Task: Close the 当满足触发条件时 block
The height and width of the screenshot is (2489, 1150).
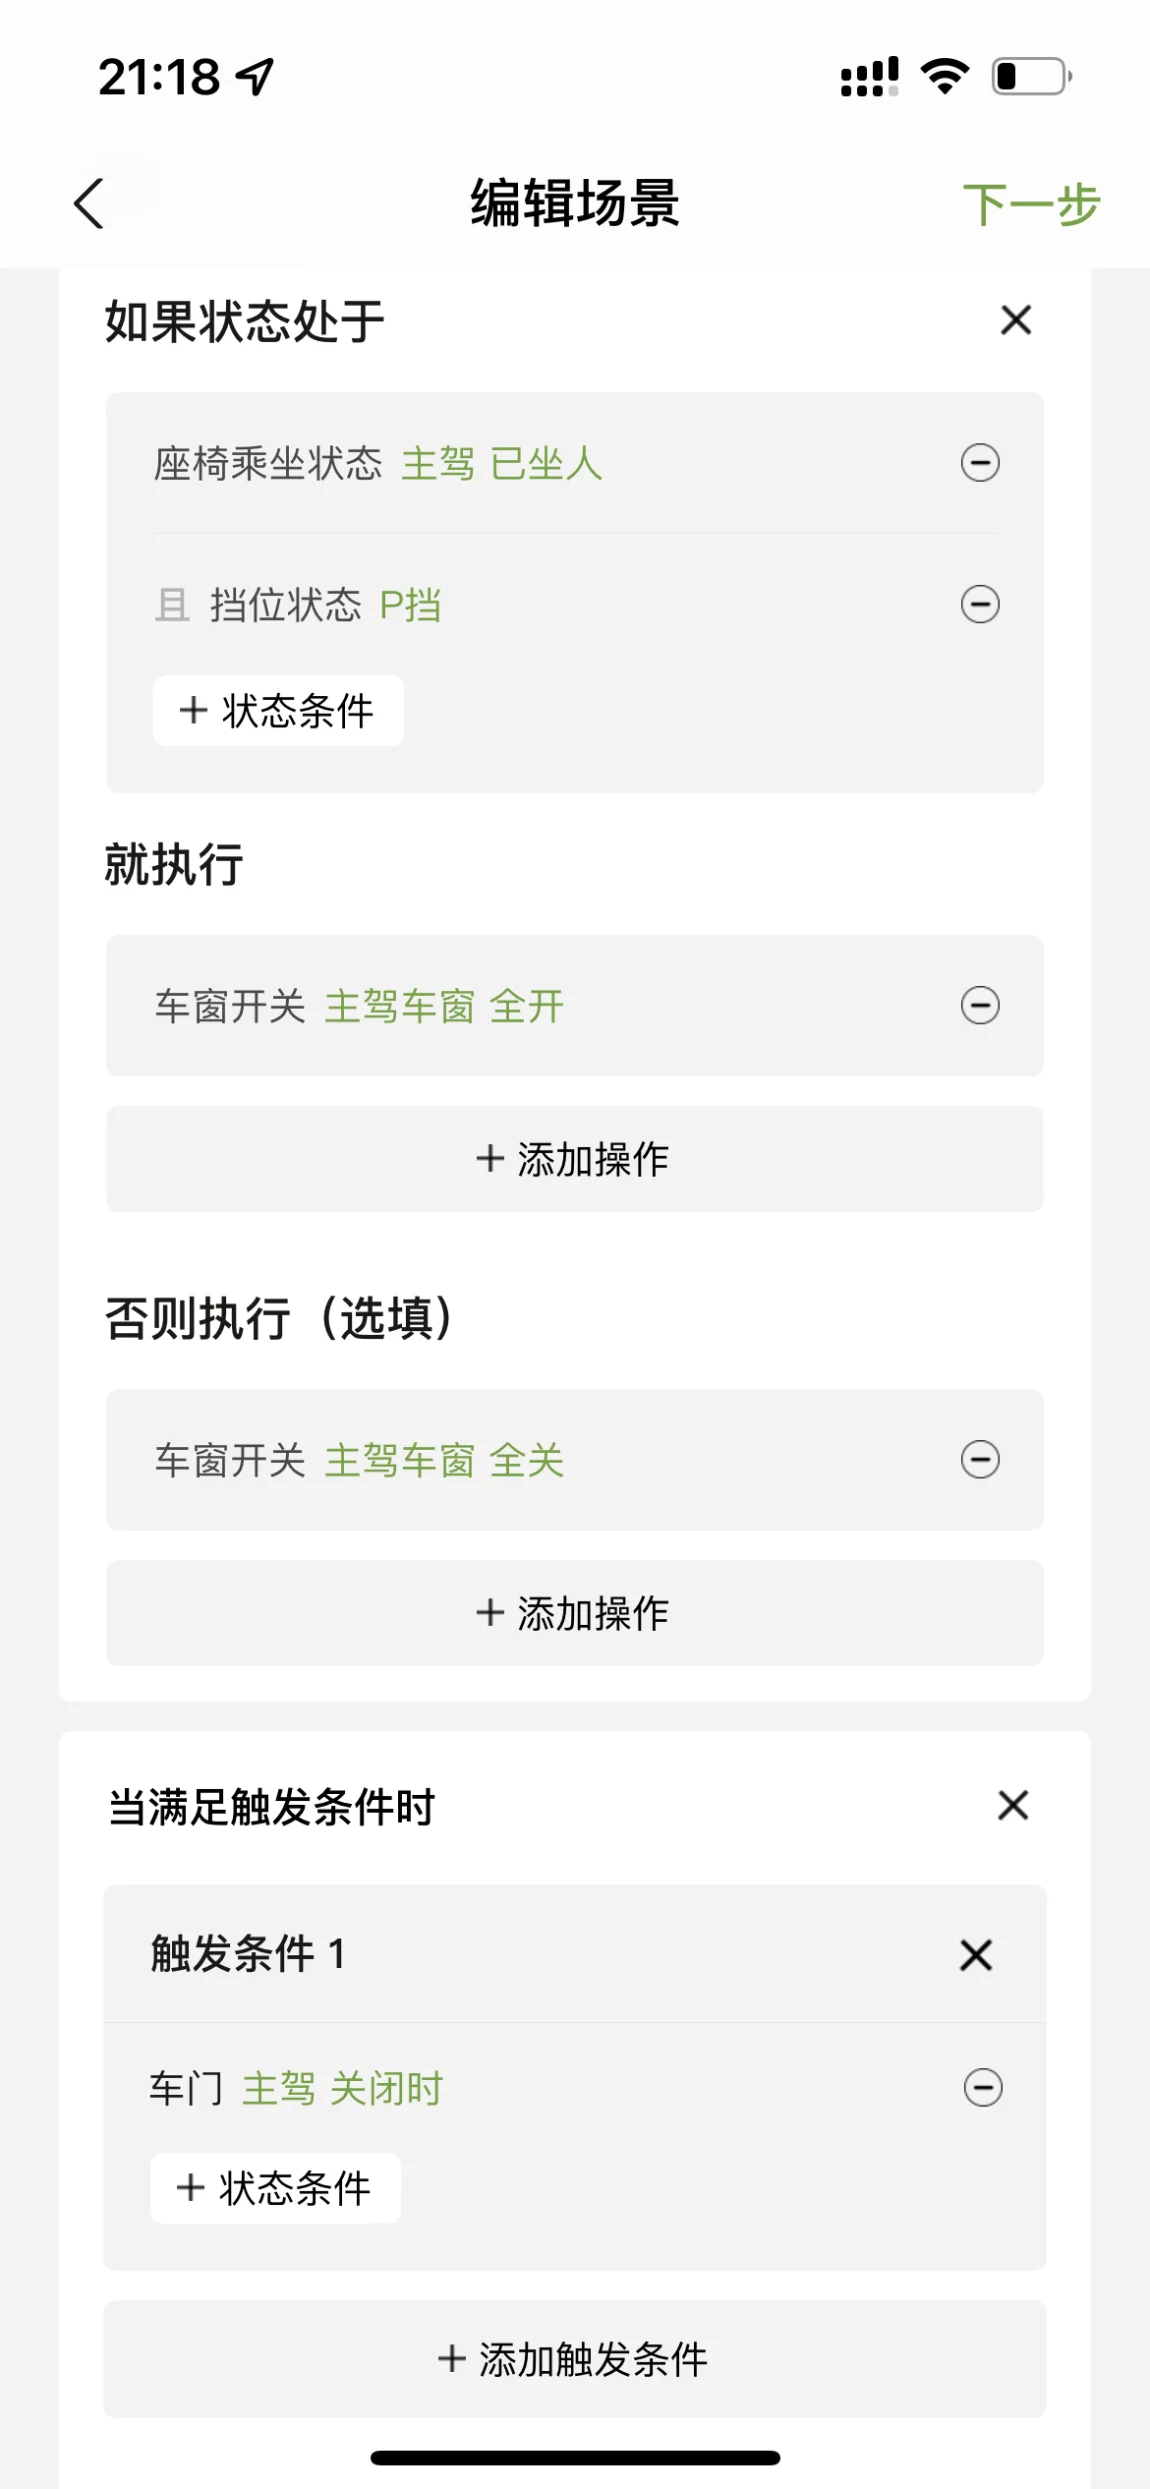Action: [x=1013, y=1806]
